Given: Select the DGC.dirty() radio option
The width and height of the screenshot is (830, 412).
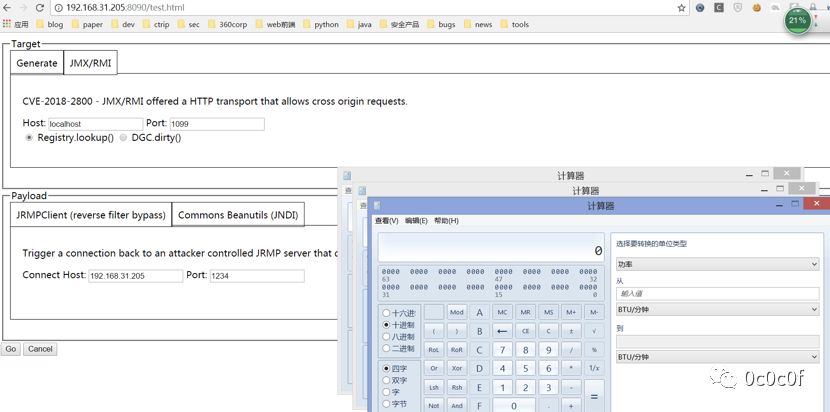Looking at the screenshot, I should 123,138.
